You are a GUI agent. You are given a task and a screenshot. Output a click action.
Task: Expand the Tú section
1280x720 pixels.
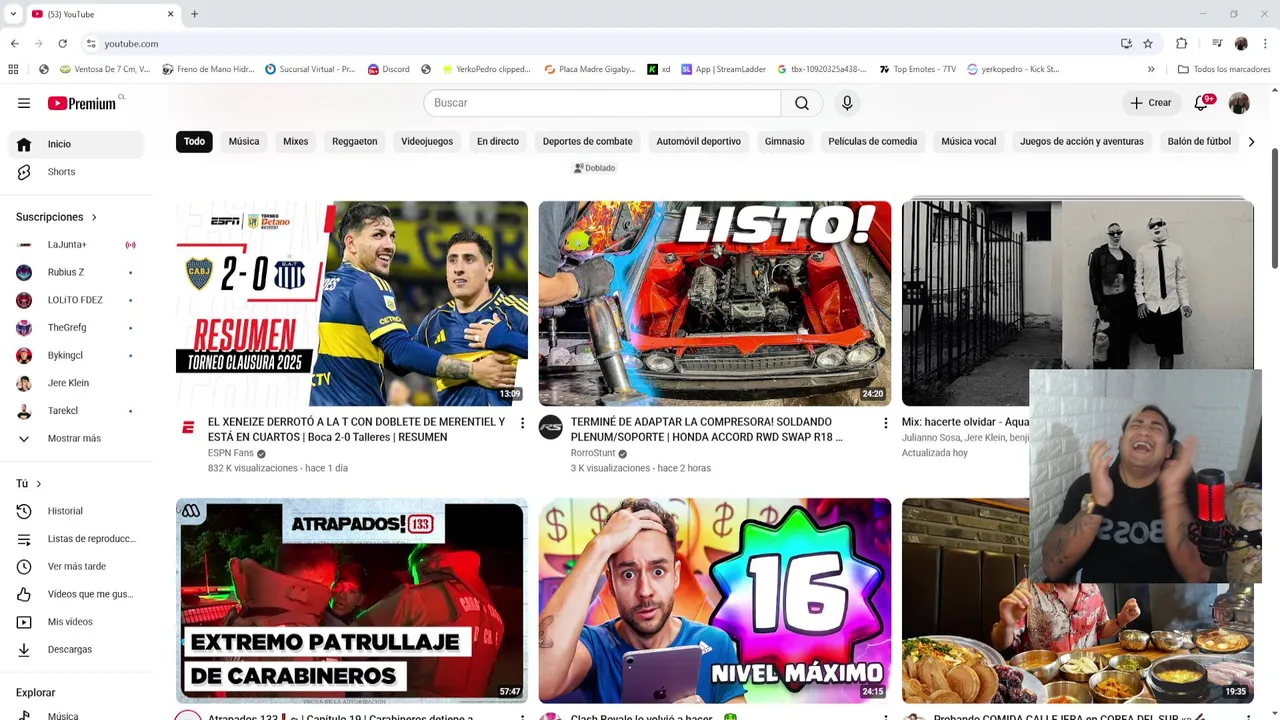point(29,484)
